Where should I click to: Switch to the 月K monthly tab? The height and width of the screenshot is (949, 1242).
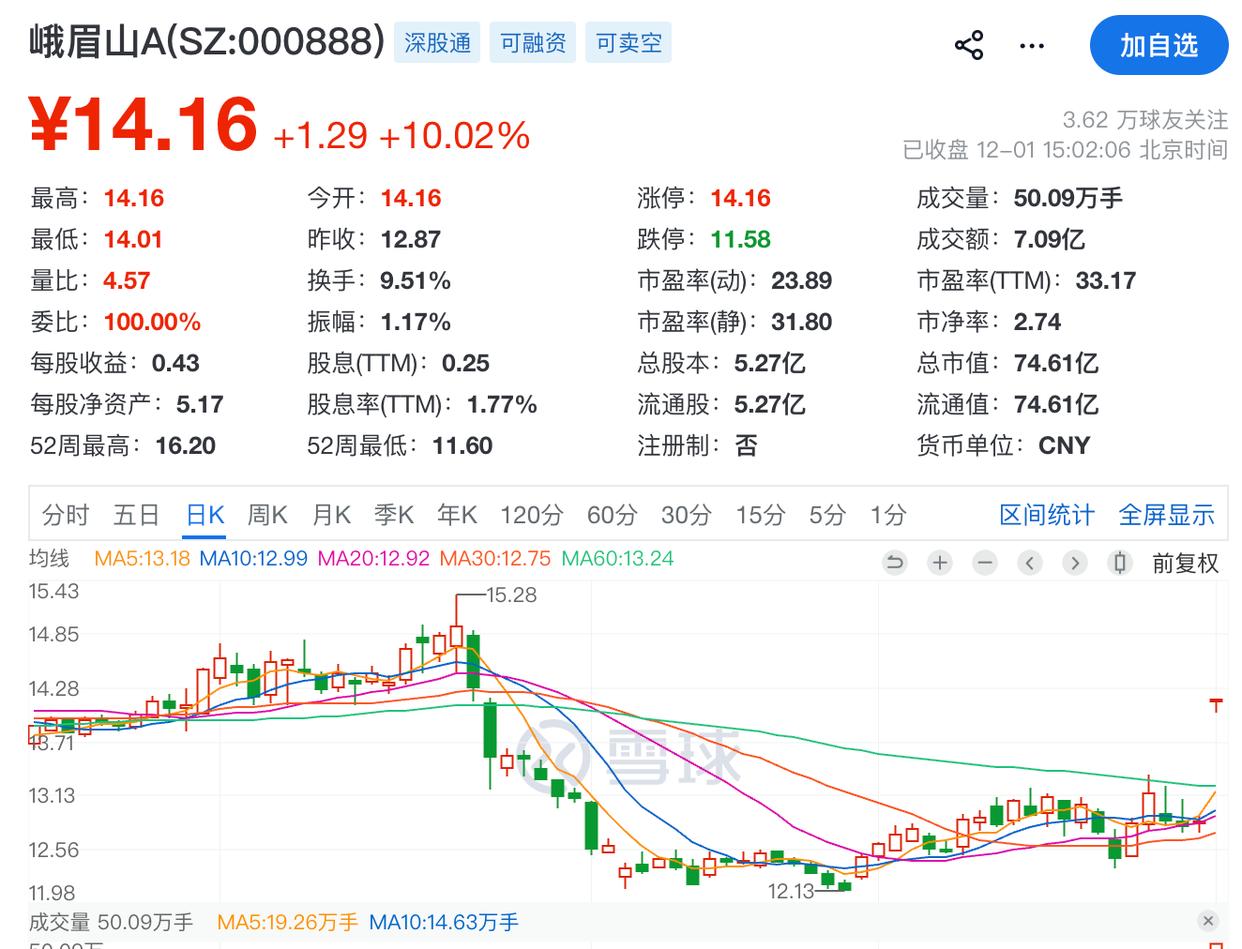(331, 515)
